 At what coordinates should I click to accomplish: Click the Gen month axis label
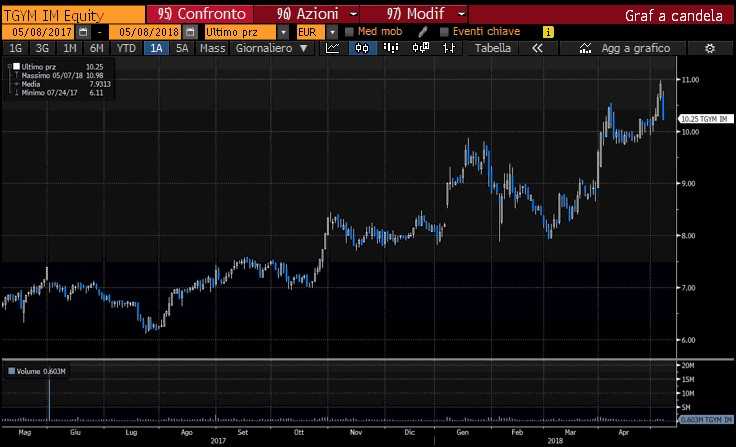(462, 432)
